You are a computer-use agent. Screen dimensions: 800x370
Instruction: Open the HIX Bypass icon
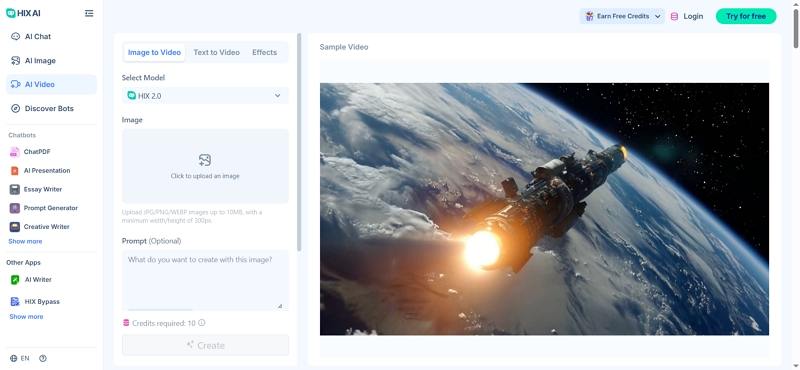point(15,302)
